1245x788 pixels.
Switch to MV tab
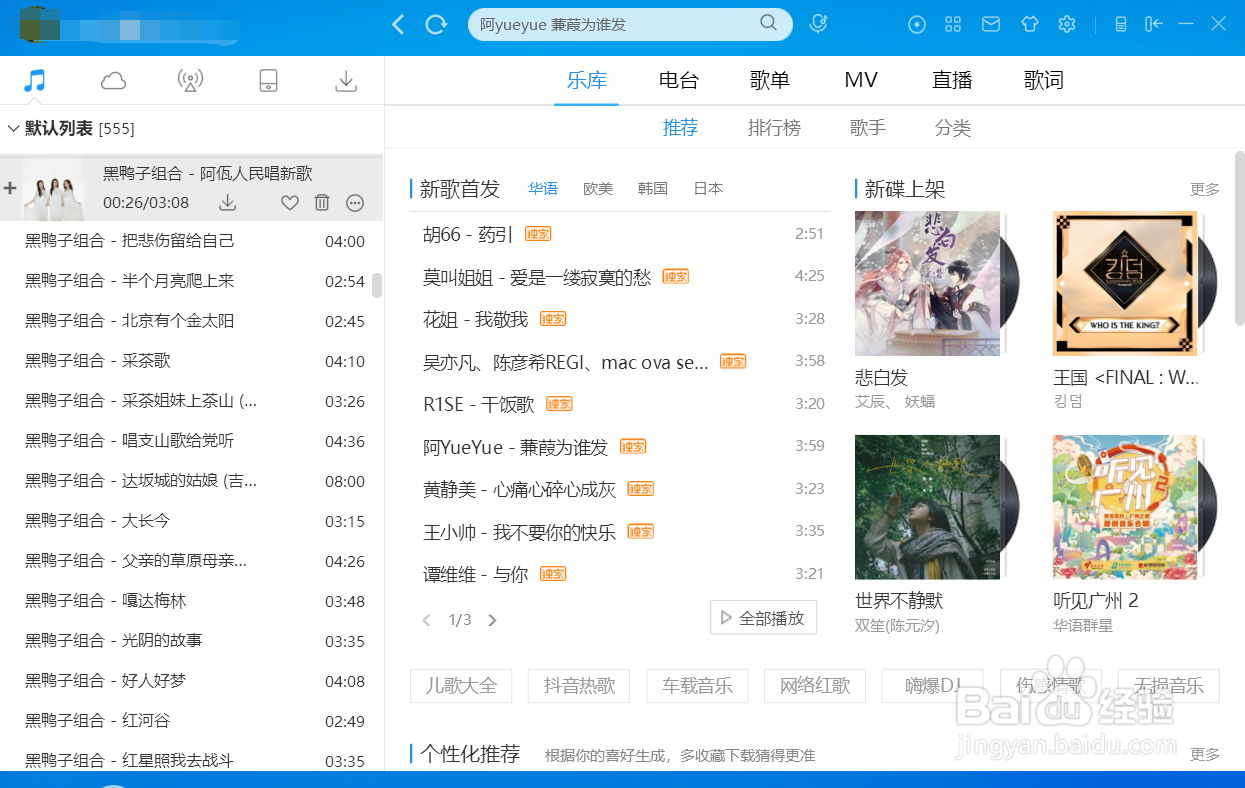tap(861, 80)
